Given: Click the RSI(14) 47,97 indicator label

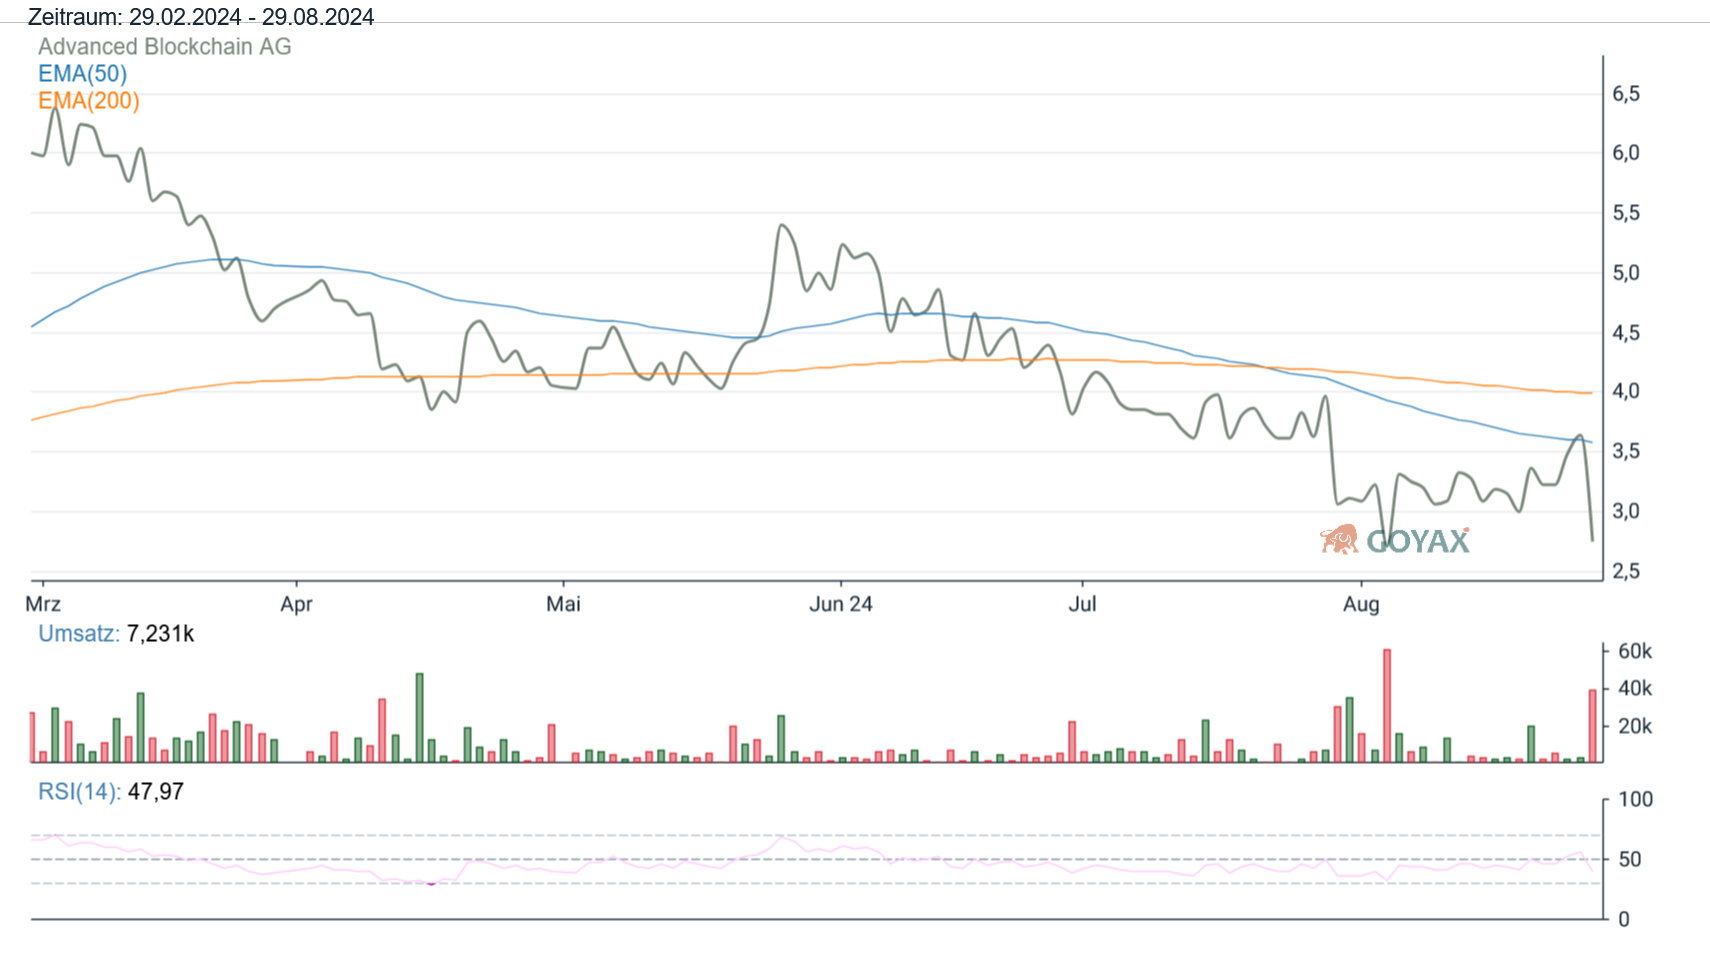Looking at the screenshot, I should click(111, 792).
